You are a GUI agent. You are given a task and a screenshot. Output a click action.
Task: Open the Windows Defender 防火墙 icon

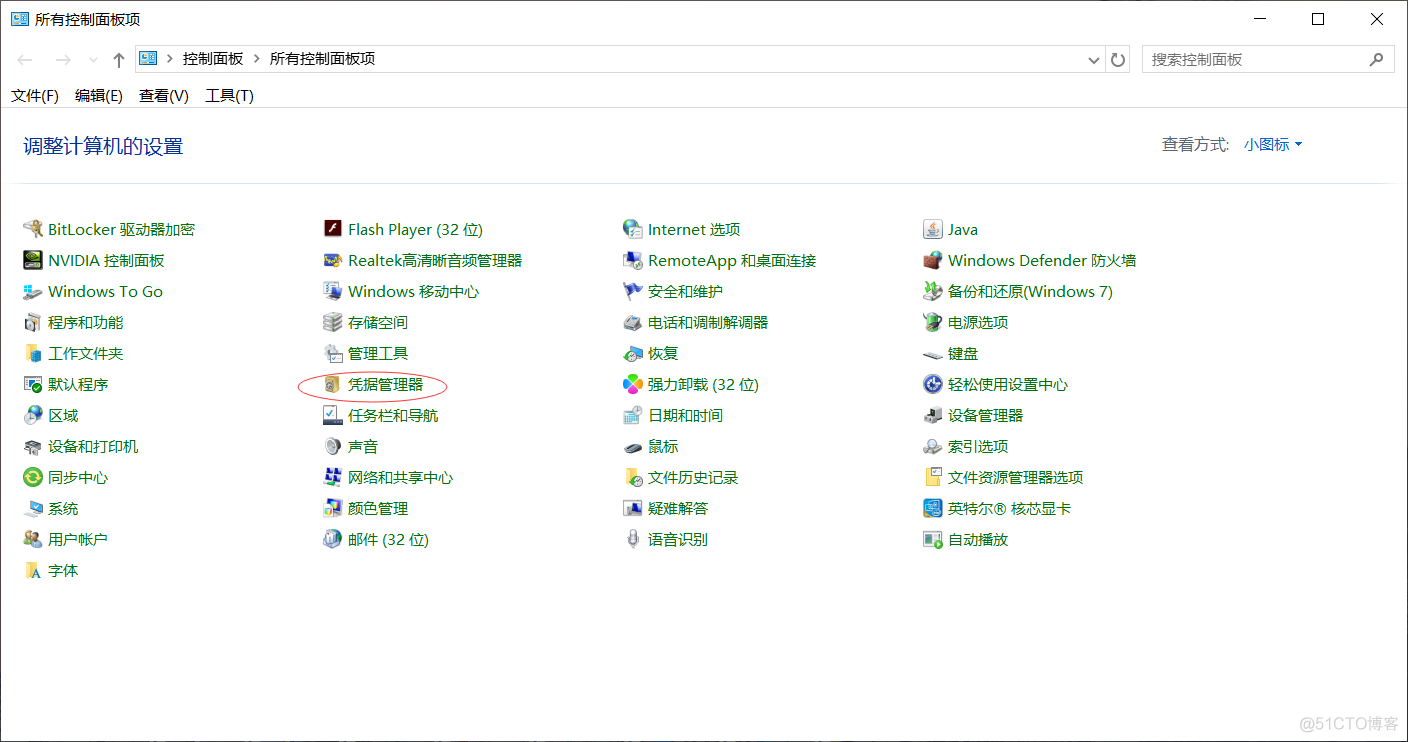click(x=933, y=260)
